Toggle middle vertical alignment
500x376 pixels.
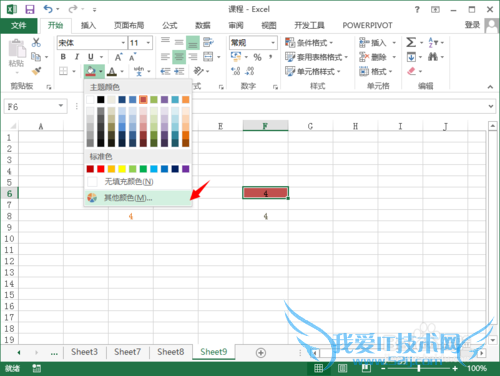(179, 42)
